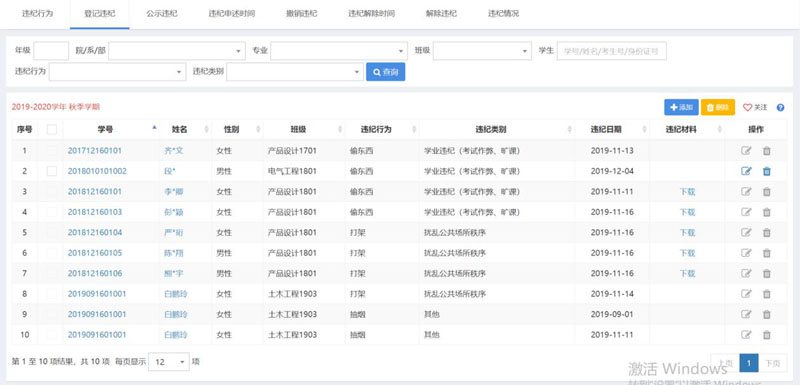
Task: Download material for 201812160104
Action: (x=687, y=233)
